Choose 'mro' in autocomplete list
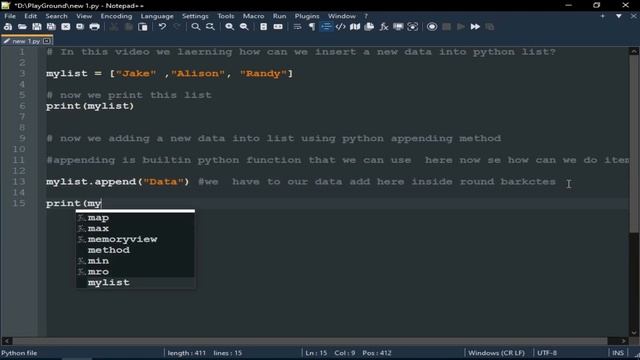This screenshot has height=360, width=640. (136, 272)
